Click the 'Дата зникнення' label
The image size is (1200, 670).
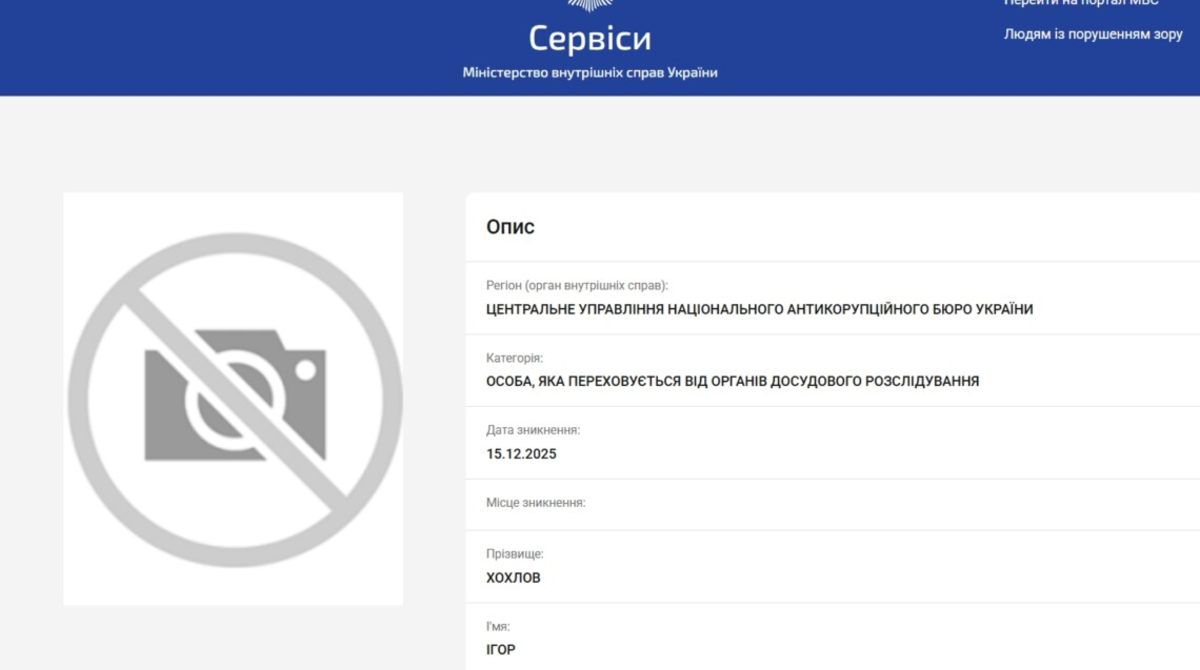[533, 430]
